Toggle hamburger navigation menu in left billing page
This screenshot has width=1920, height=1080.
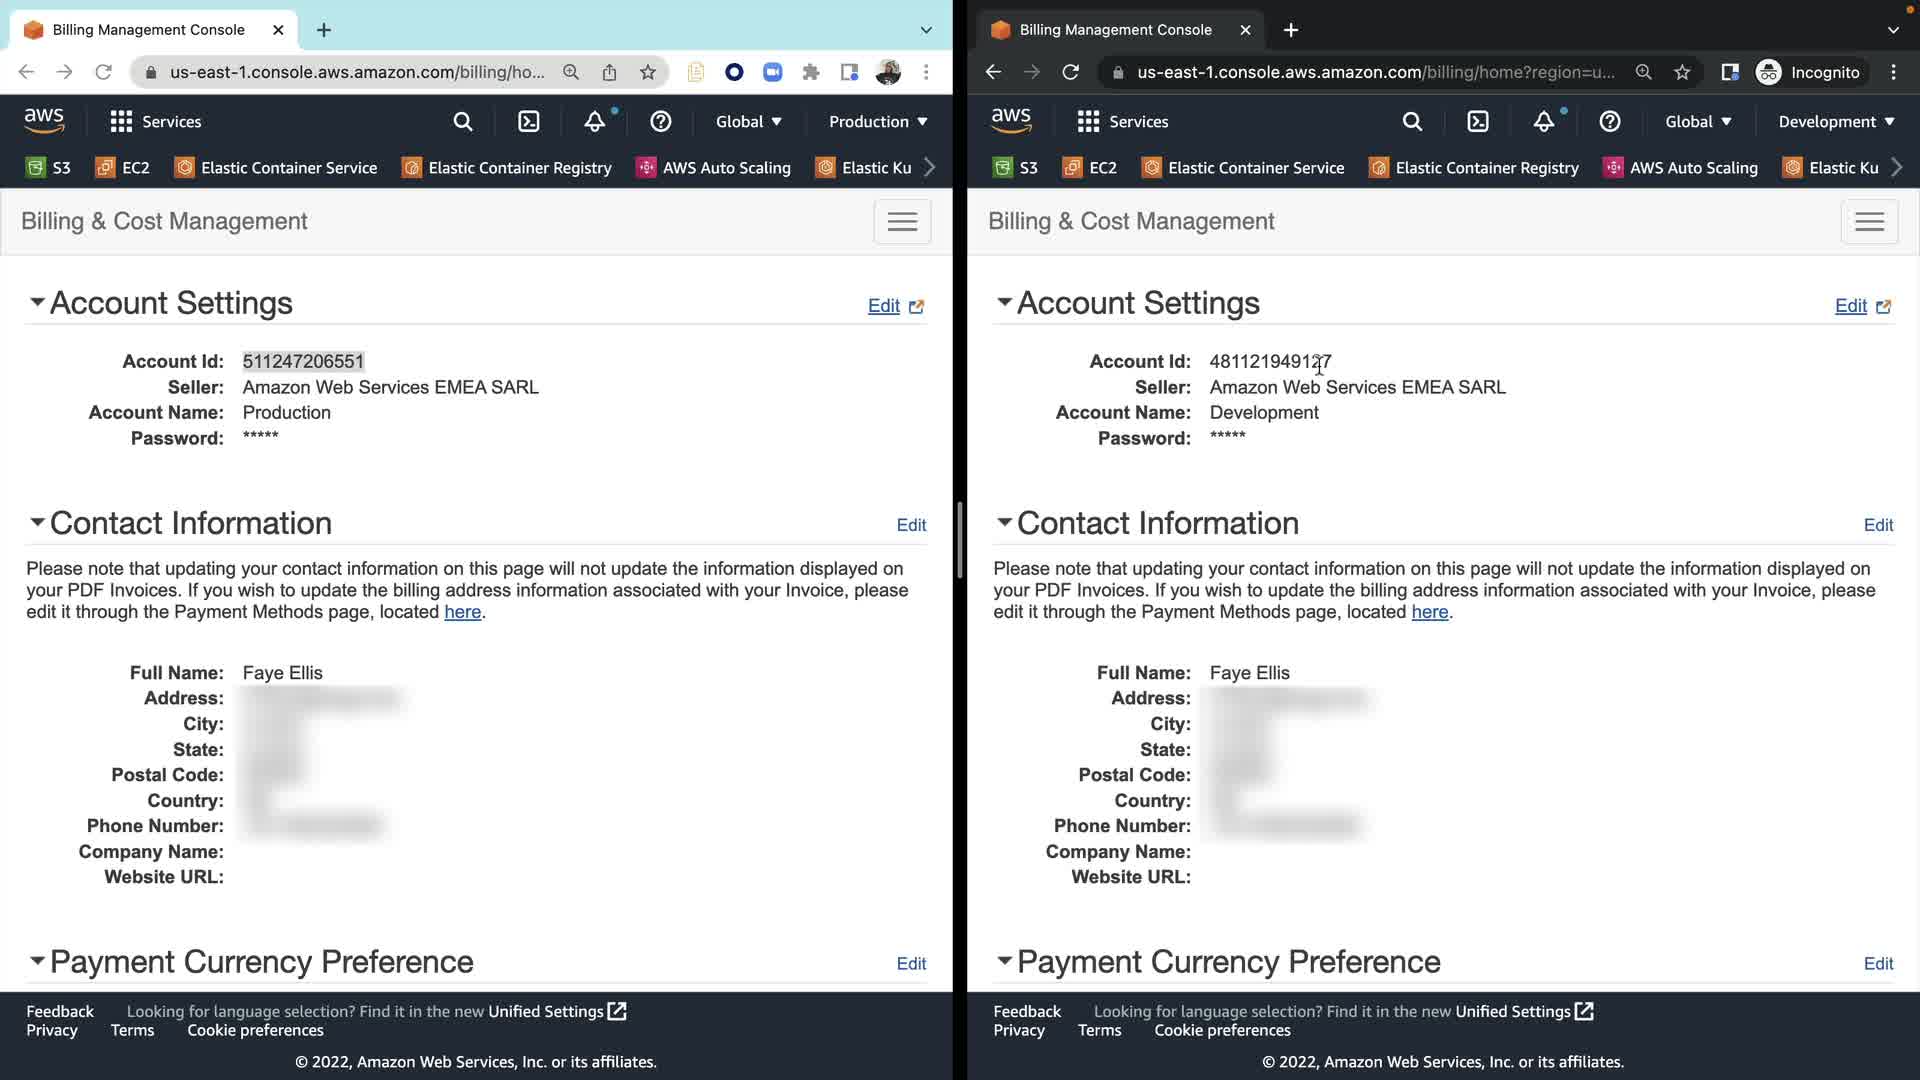[x=902, y=222]
